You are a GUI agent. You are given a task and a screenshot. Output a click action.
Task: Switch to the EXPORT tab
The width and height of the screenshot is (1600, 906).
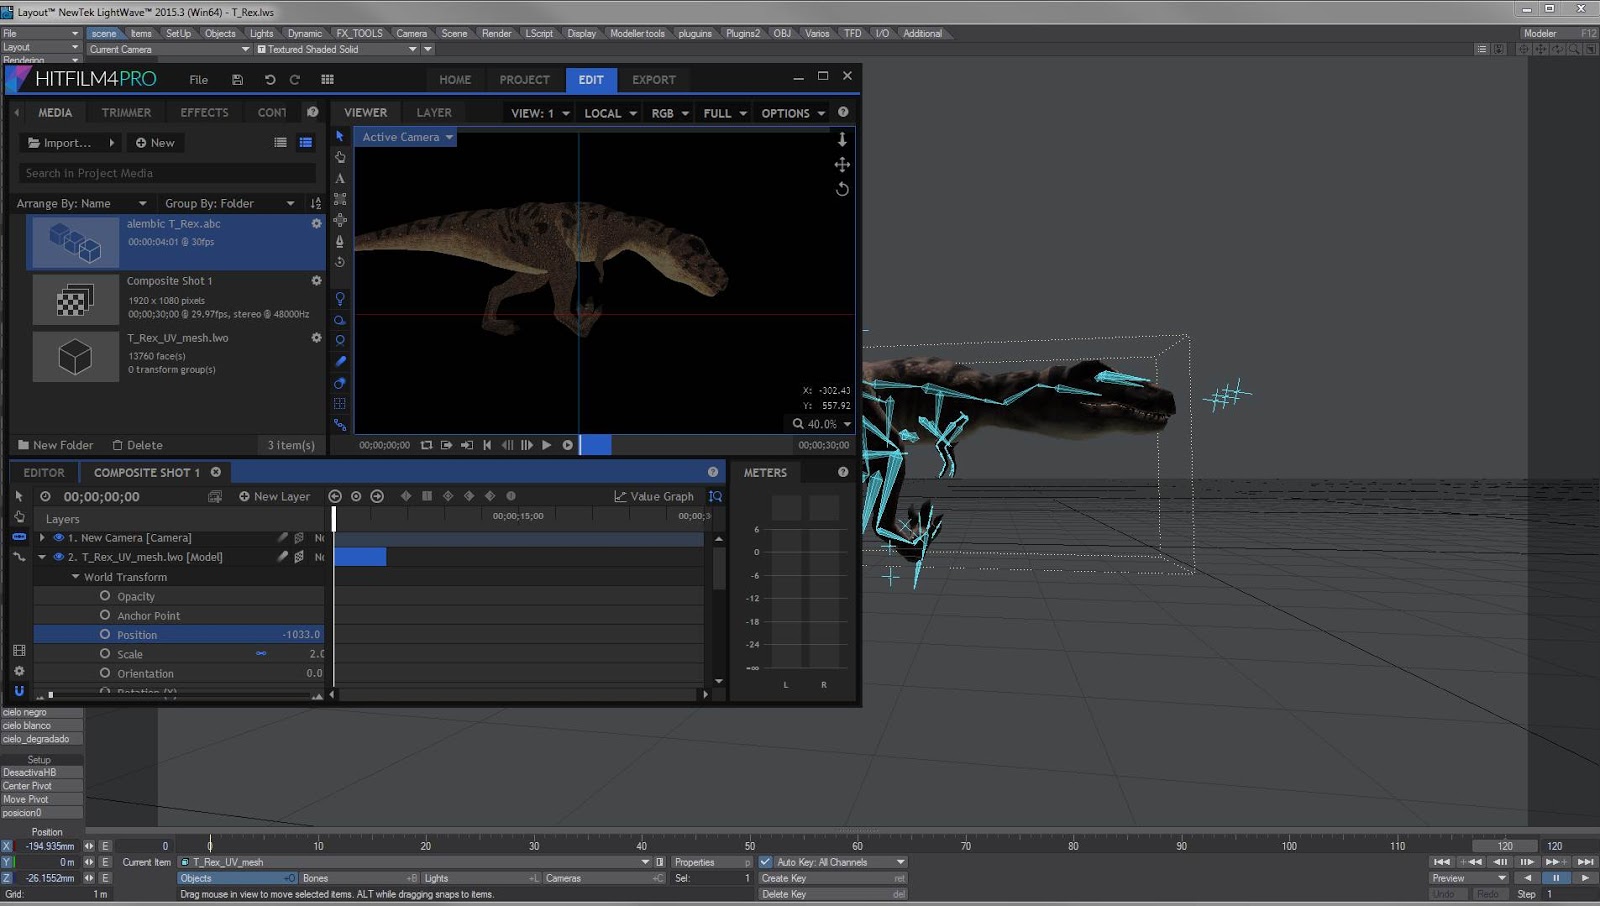pyautogui.click(x=654, y=79)
